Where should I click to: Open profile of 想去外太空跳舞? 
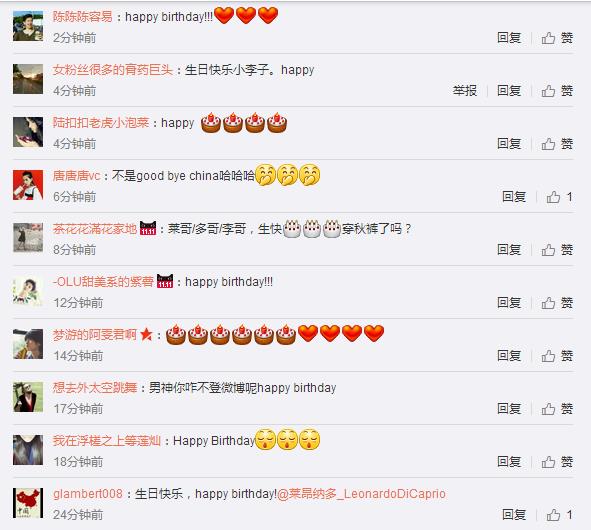point(95,388)
